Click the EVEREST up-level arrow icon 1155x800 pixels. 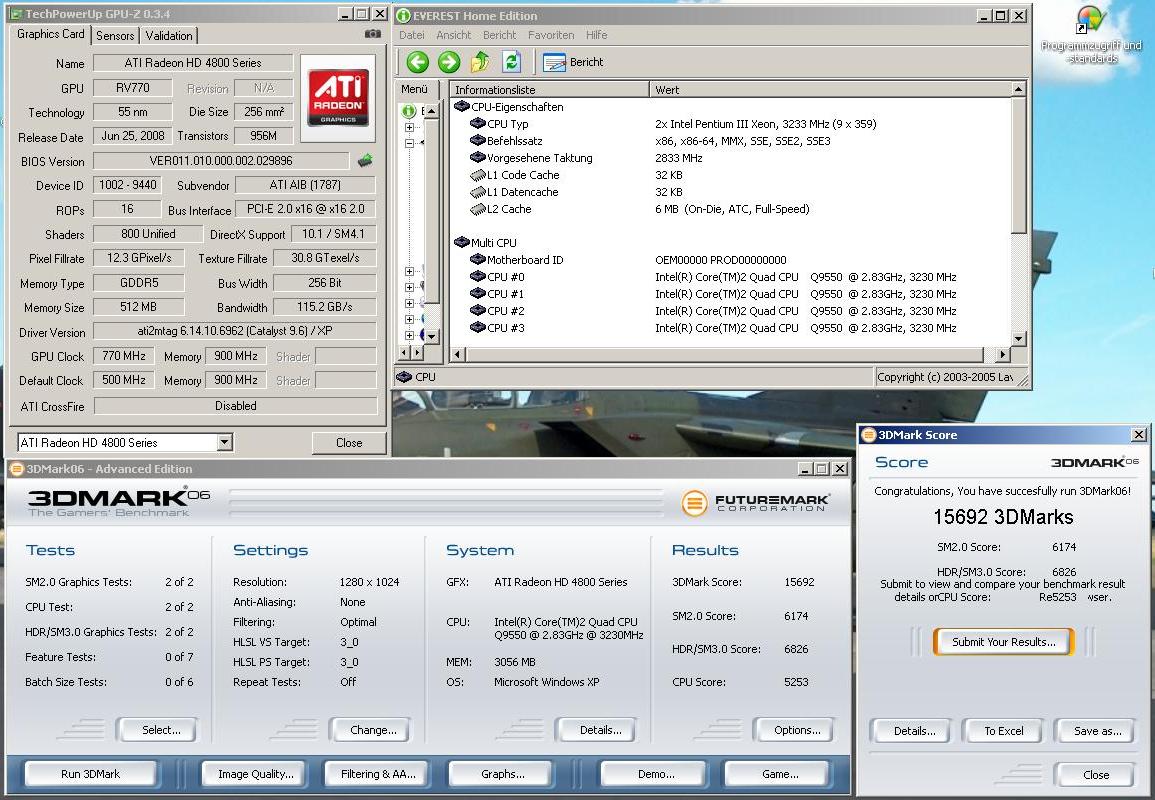tap(480, 62)
